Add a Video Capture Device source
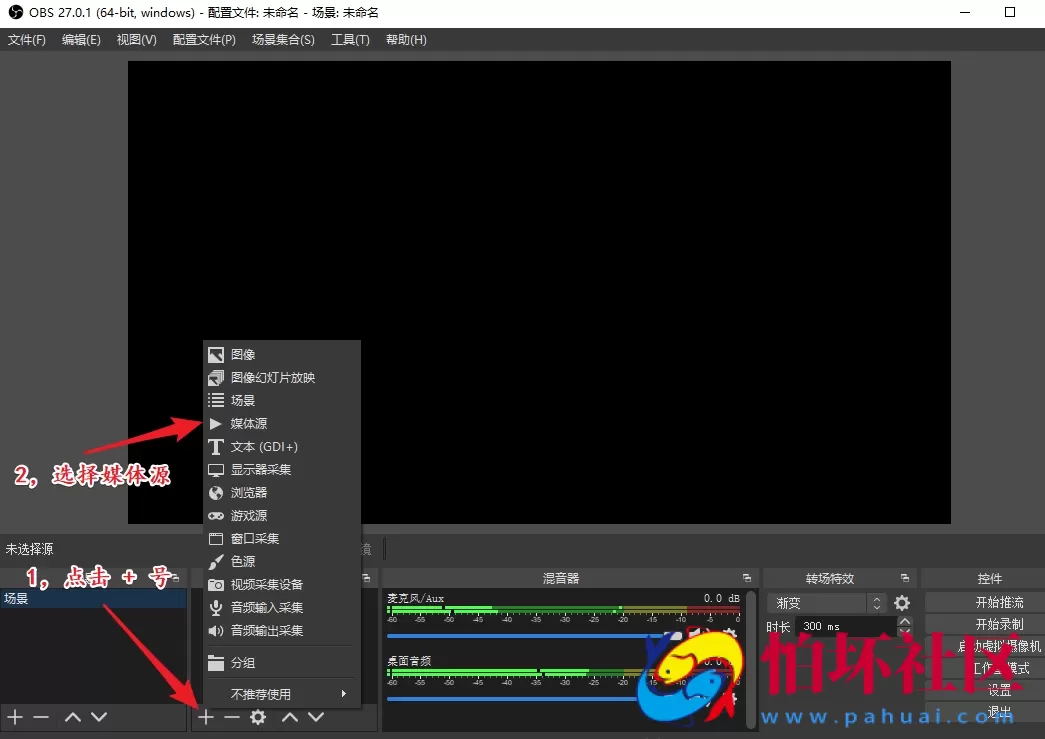 click(x=266, y=585)
